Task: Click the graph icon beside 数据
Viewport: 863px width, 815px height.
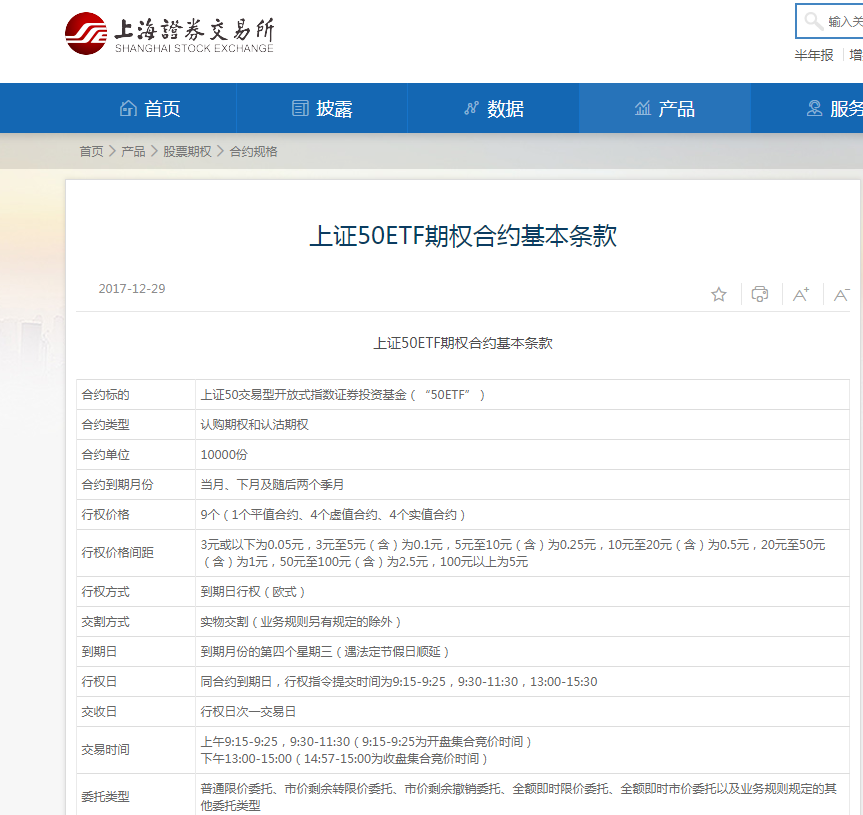Action: [x=471, y=109]
